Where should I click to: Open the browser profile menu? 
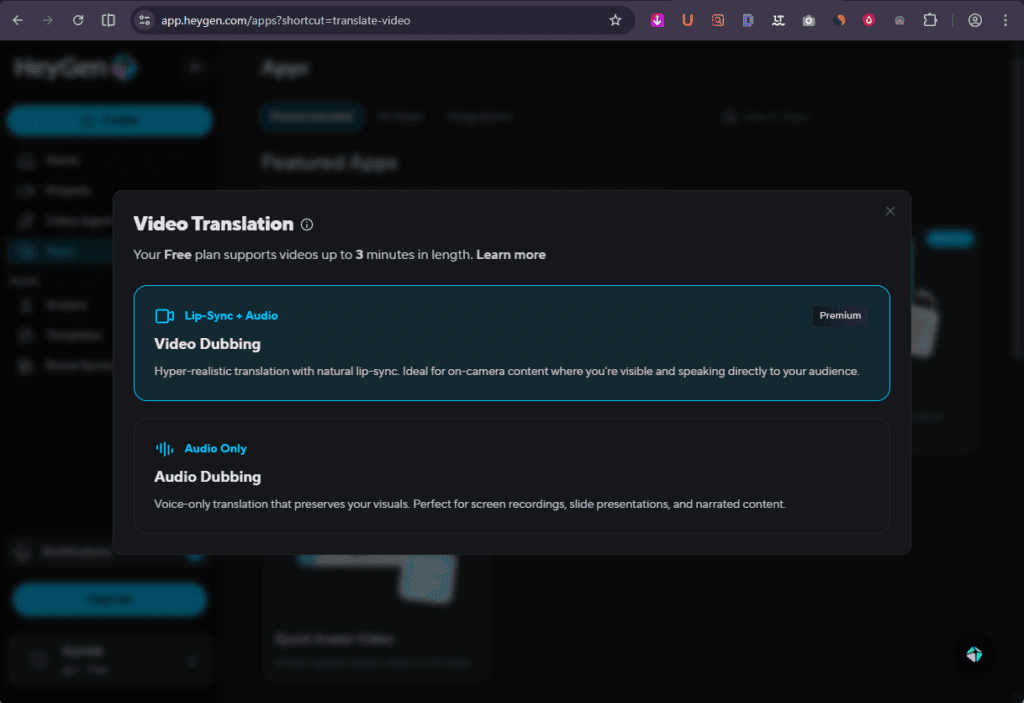[x=975, y=20]
